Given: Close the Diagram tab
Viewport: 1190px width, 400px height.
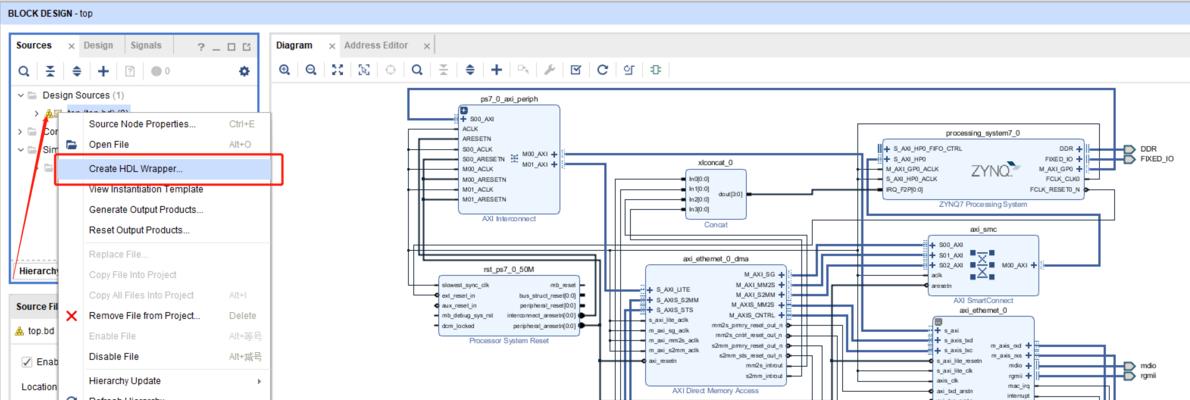Looking at the screenshot, I should pyautogui.click(x=332, y=46).
